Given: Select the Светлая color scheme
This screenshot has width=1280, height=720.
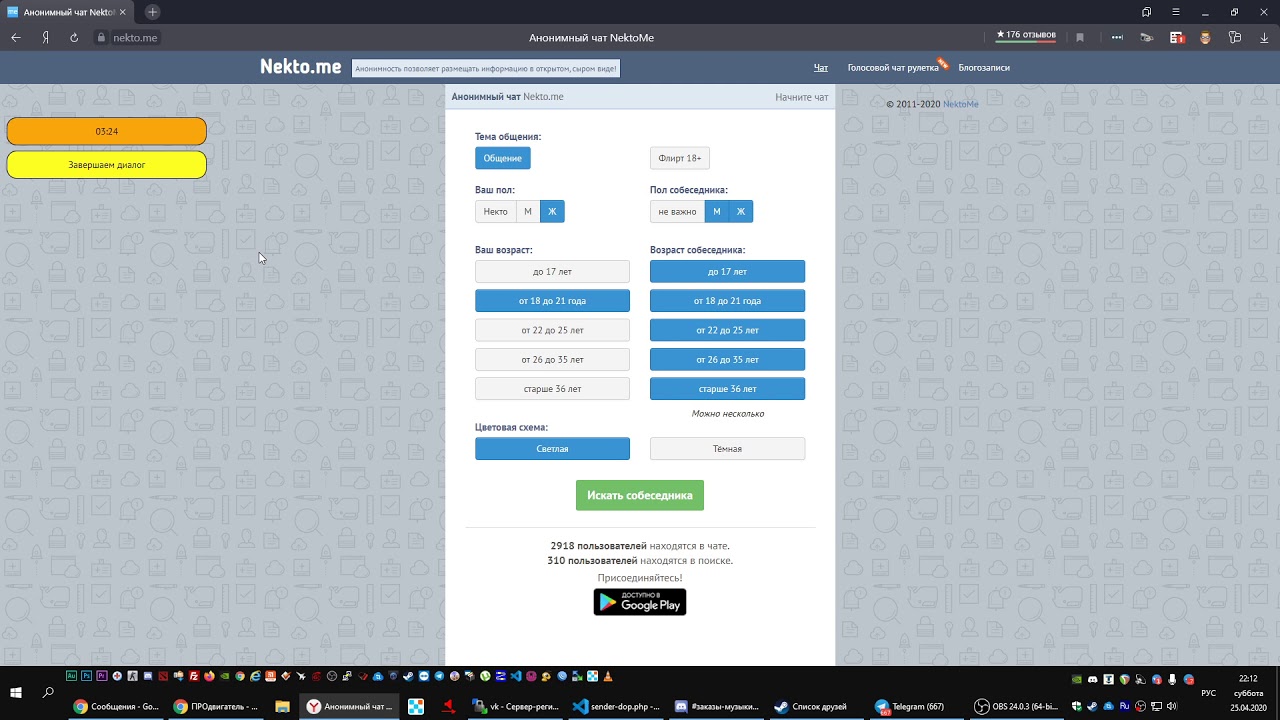Looking at the screenshot, I should point(552,448).
